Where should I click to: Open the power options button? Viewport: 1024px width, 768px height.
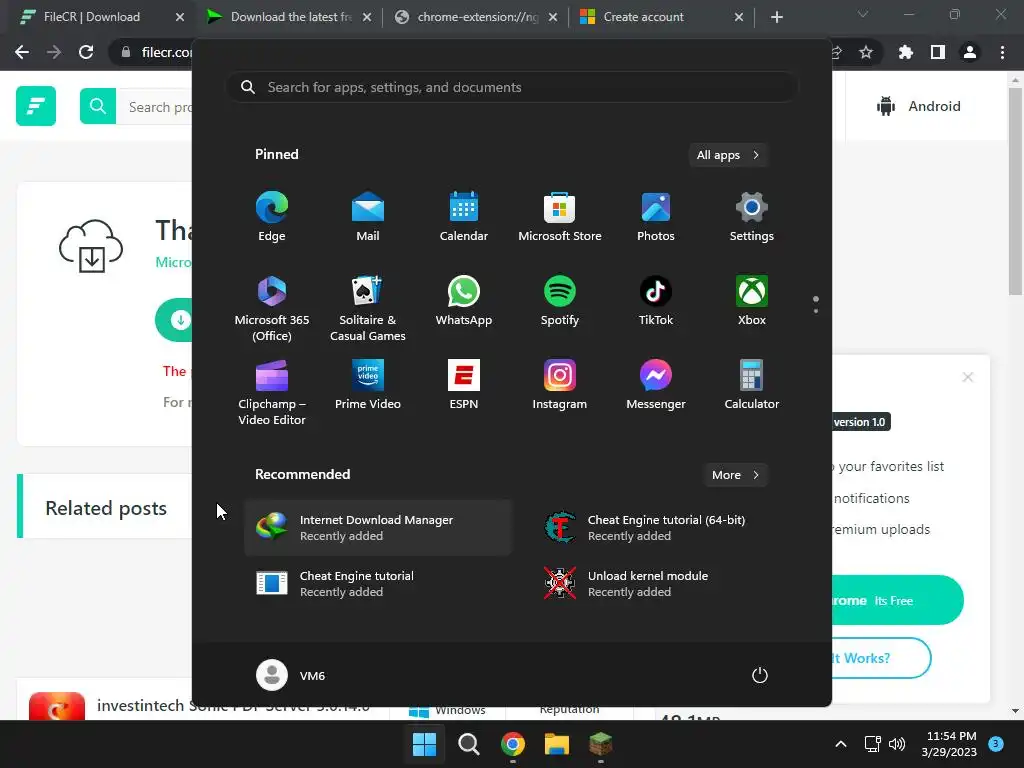760,675
